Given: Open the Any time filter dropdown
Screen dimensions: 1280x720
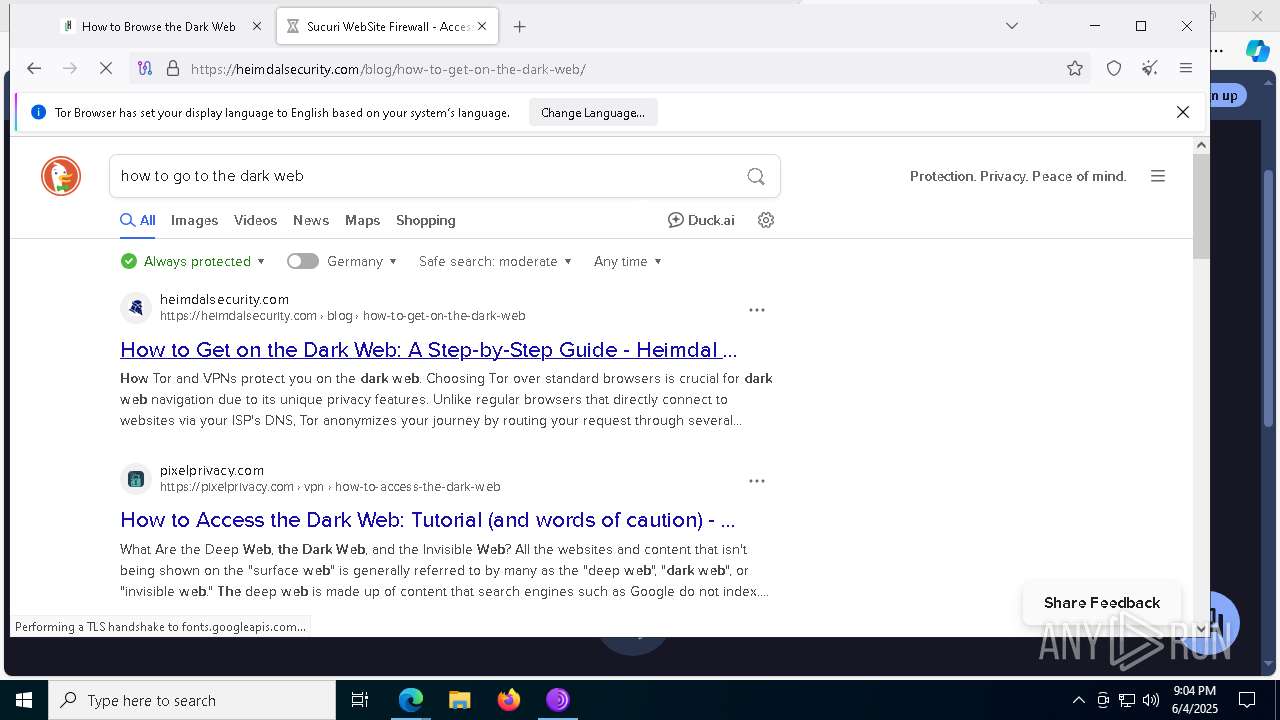Looking at the screenshot, I should pos(628,261).
